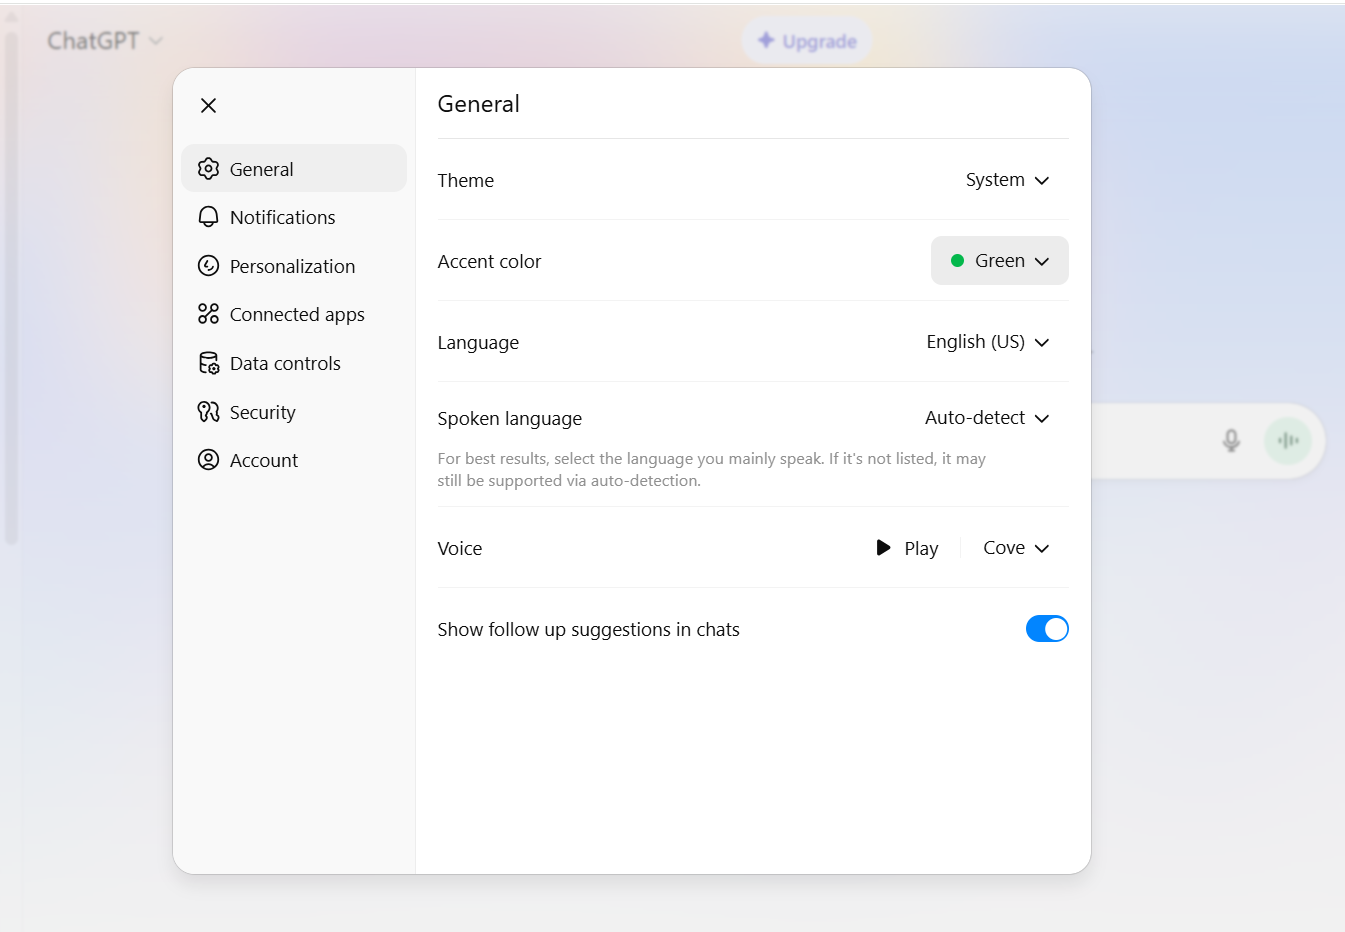Click the spoken language help description text
Viewport: 1345px width, 932px height.
pyautogui.click(x=712, y=469)
